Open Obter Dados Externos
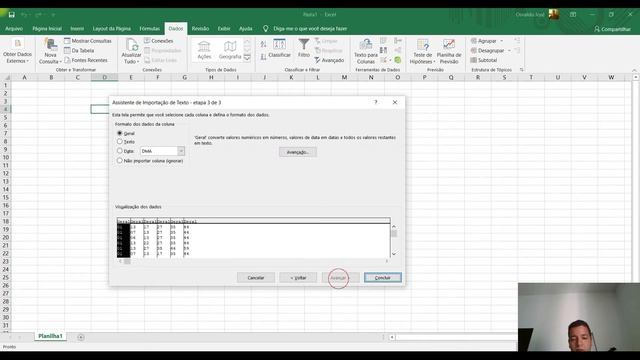640x360 pixels. pos(17,51)
